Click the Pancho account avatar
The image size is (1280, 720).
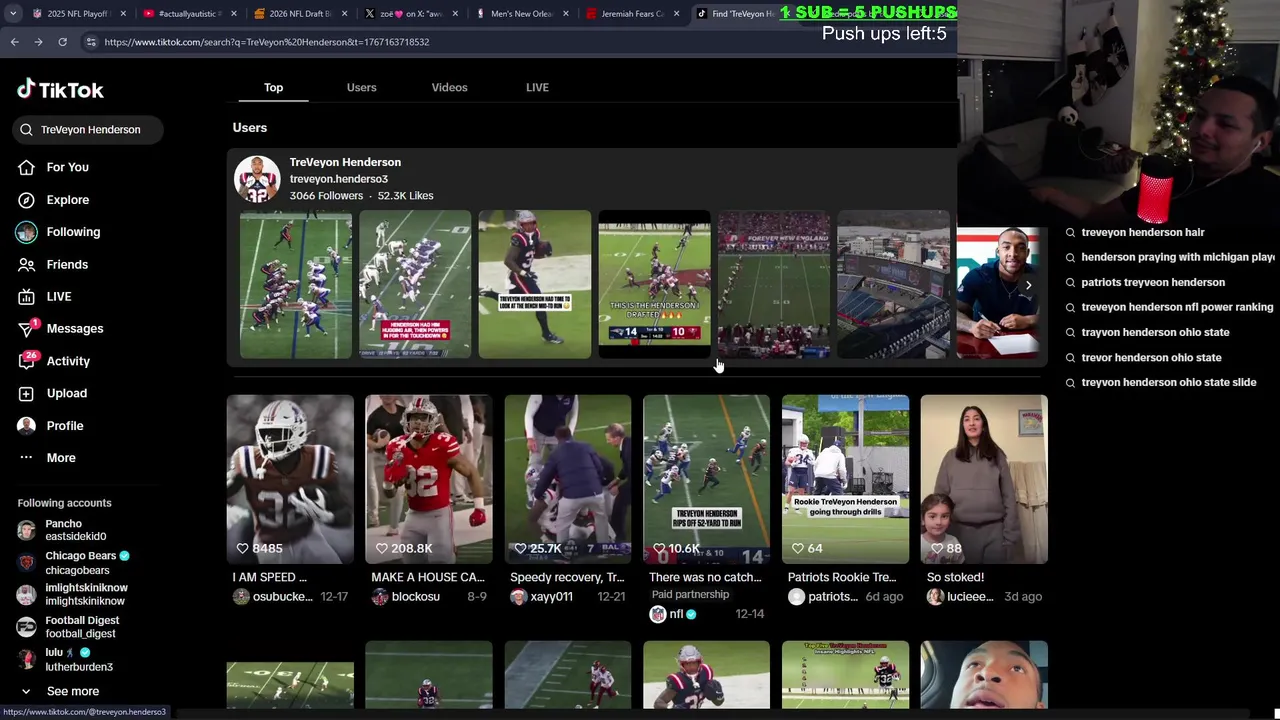pyautogui.click(x=26, y=530)
